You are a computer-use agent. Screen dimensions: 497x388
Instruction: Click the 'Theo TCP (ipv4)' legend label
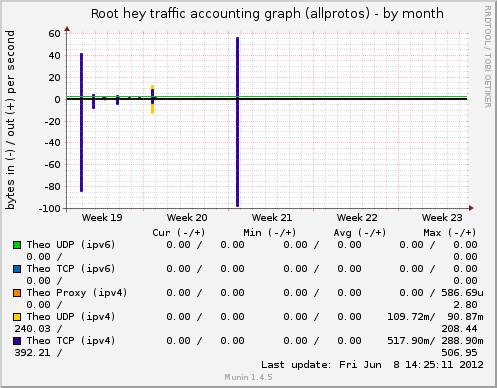click(71, 341)
